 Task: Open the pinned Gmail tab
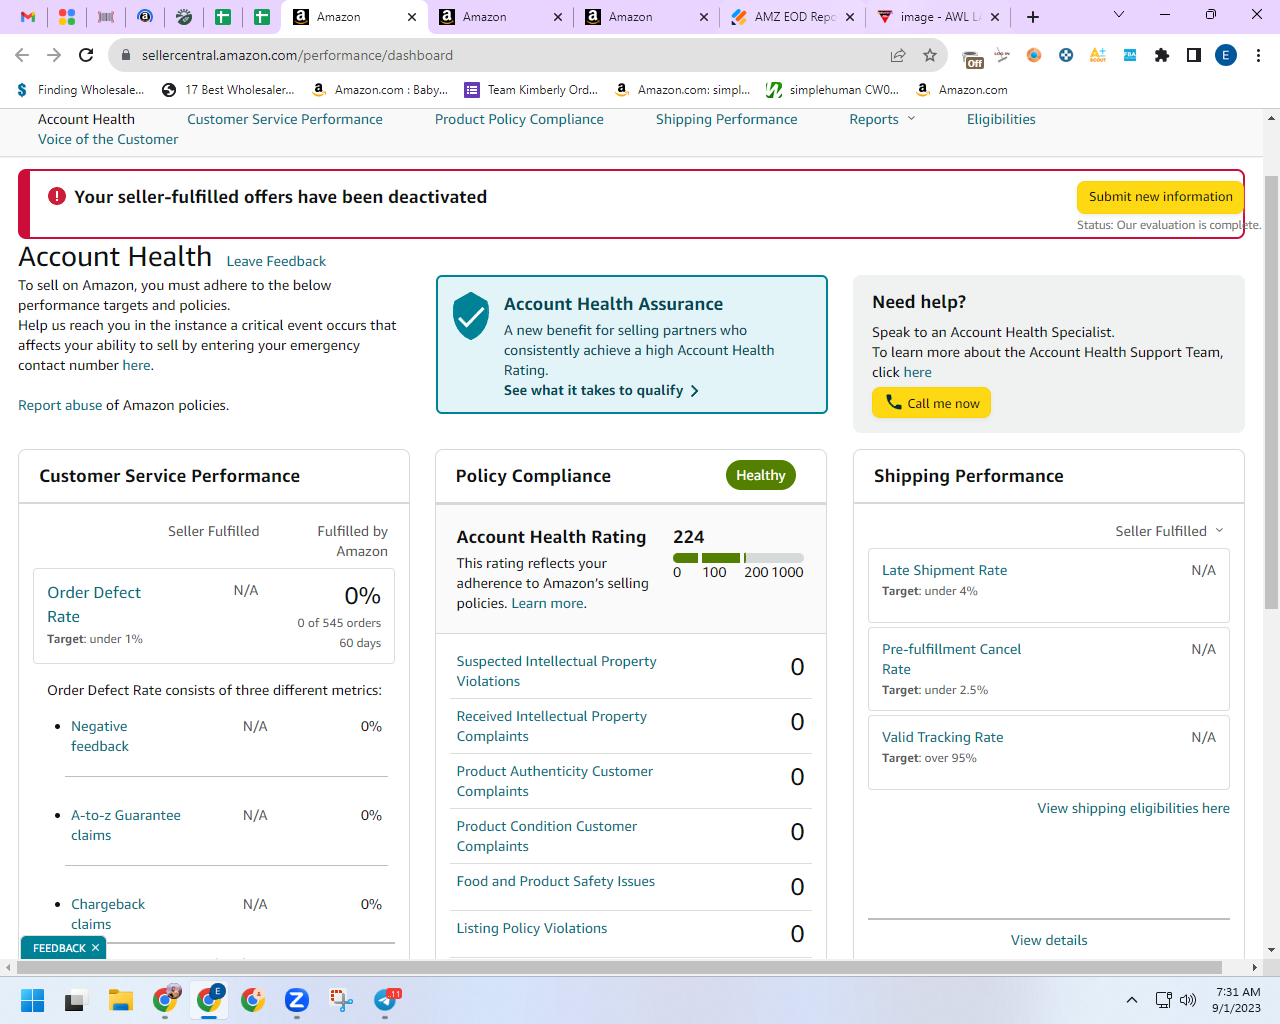click(28, 17)
